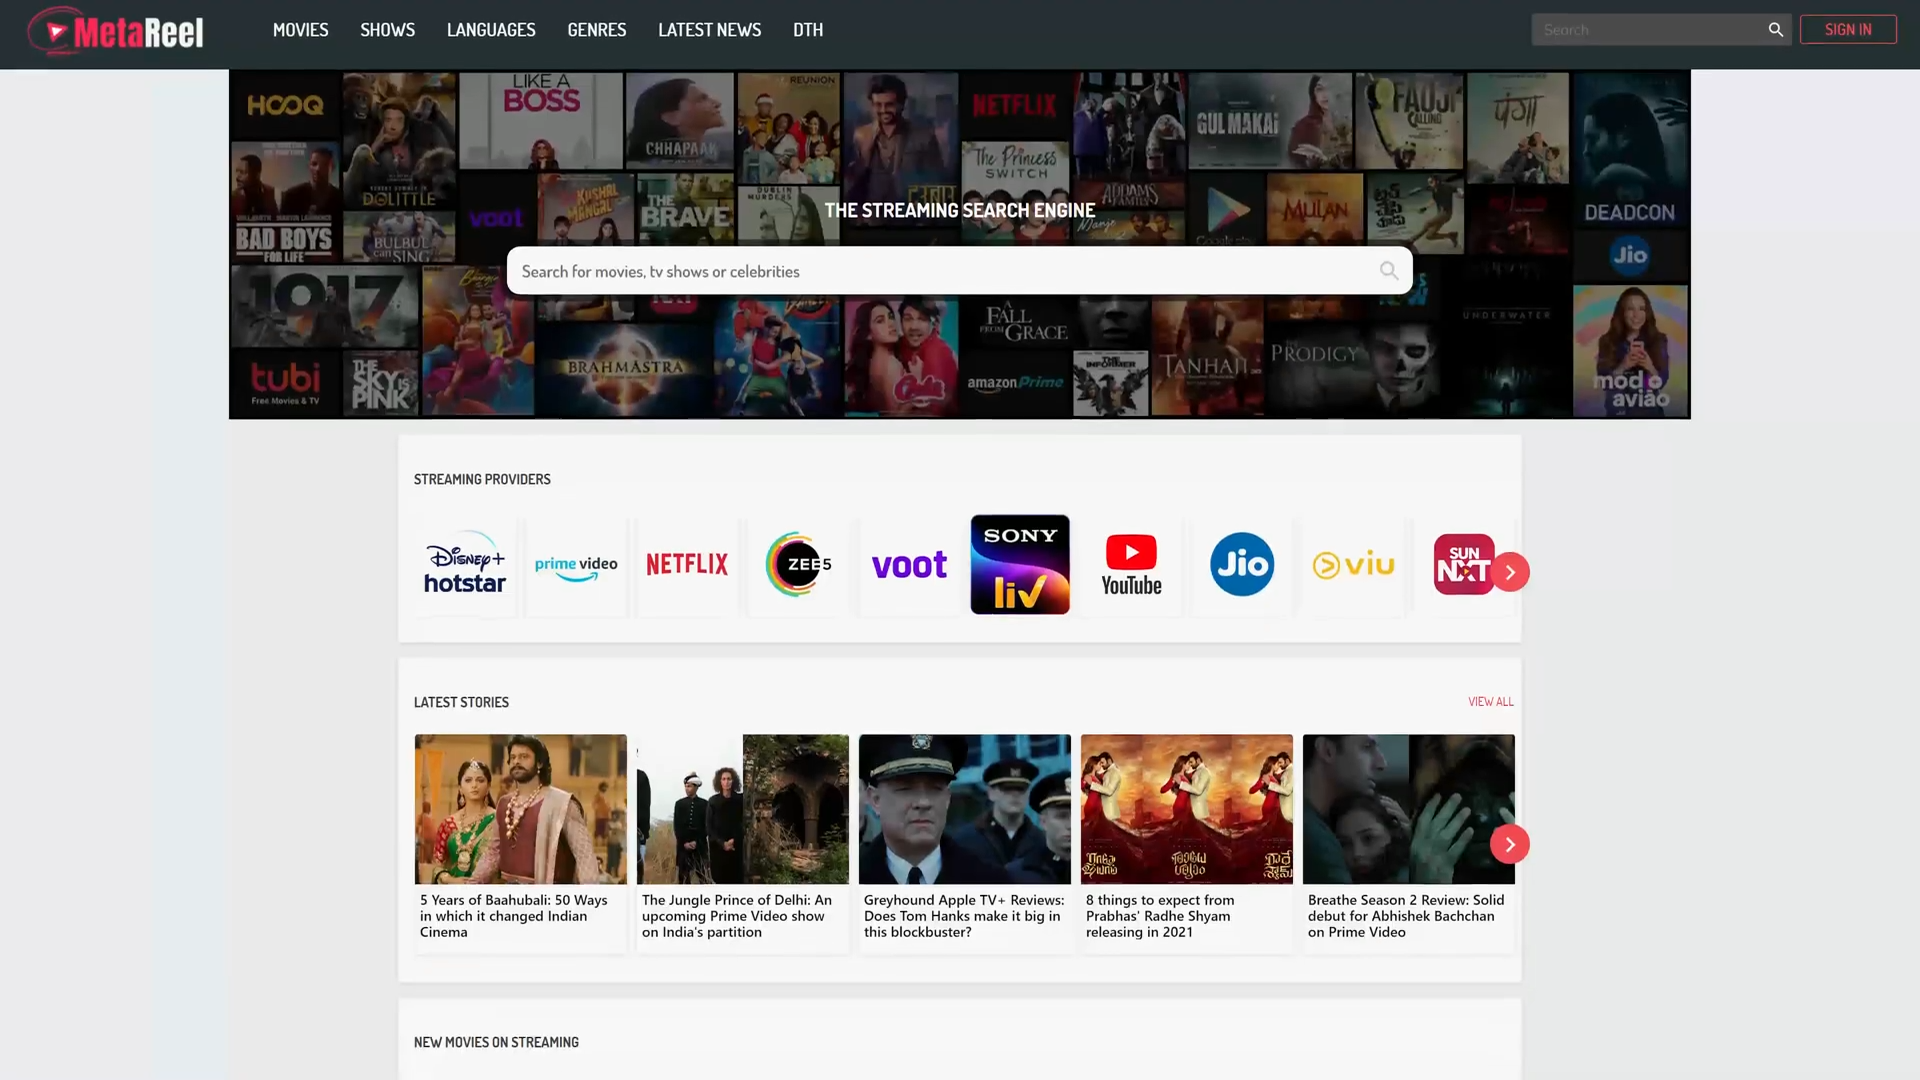Select Netflix provider
Image resolution: width=1920 pixels, height=1080 pixels.
click(687, 565)
